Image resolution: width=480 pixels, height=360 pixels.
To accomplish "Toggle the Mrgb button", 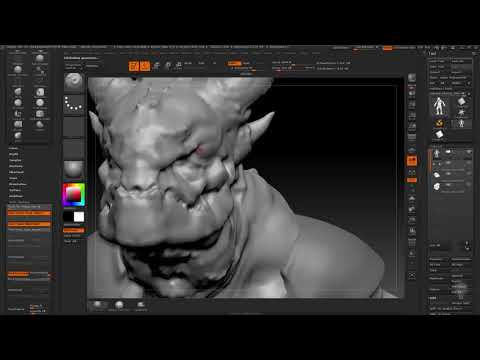I will coord(188,63).
